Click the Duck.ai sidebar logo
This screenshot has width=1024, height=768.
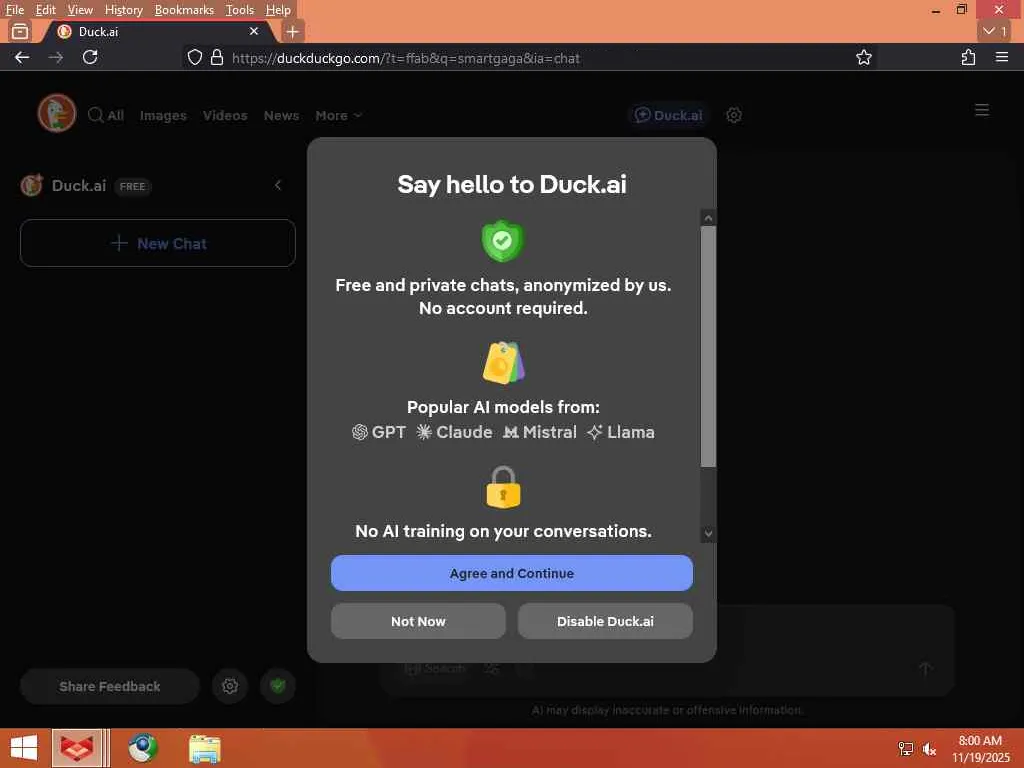pyautogui.click(x=31, y=185)
